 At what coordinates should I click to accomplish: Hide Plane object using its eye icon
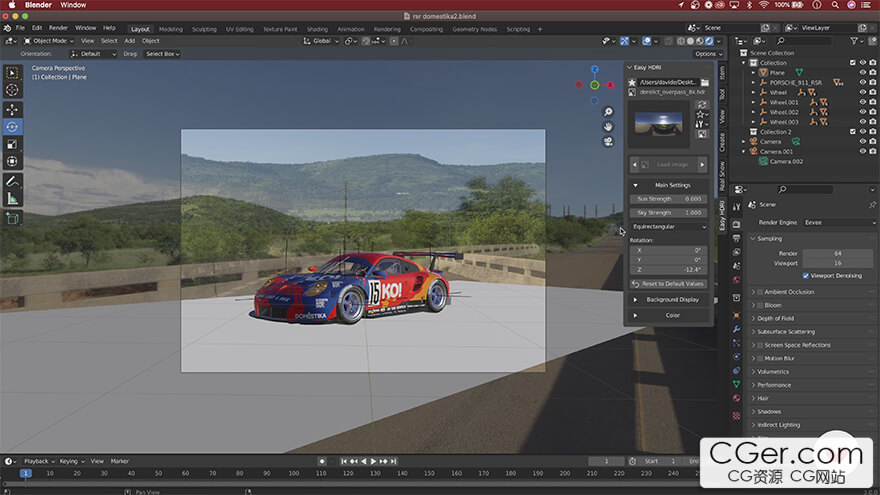[863, 72]
